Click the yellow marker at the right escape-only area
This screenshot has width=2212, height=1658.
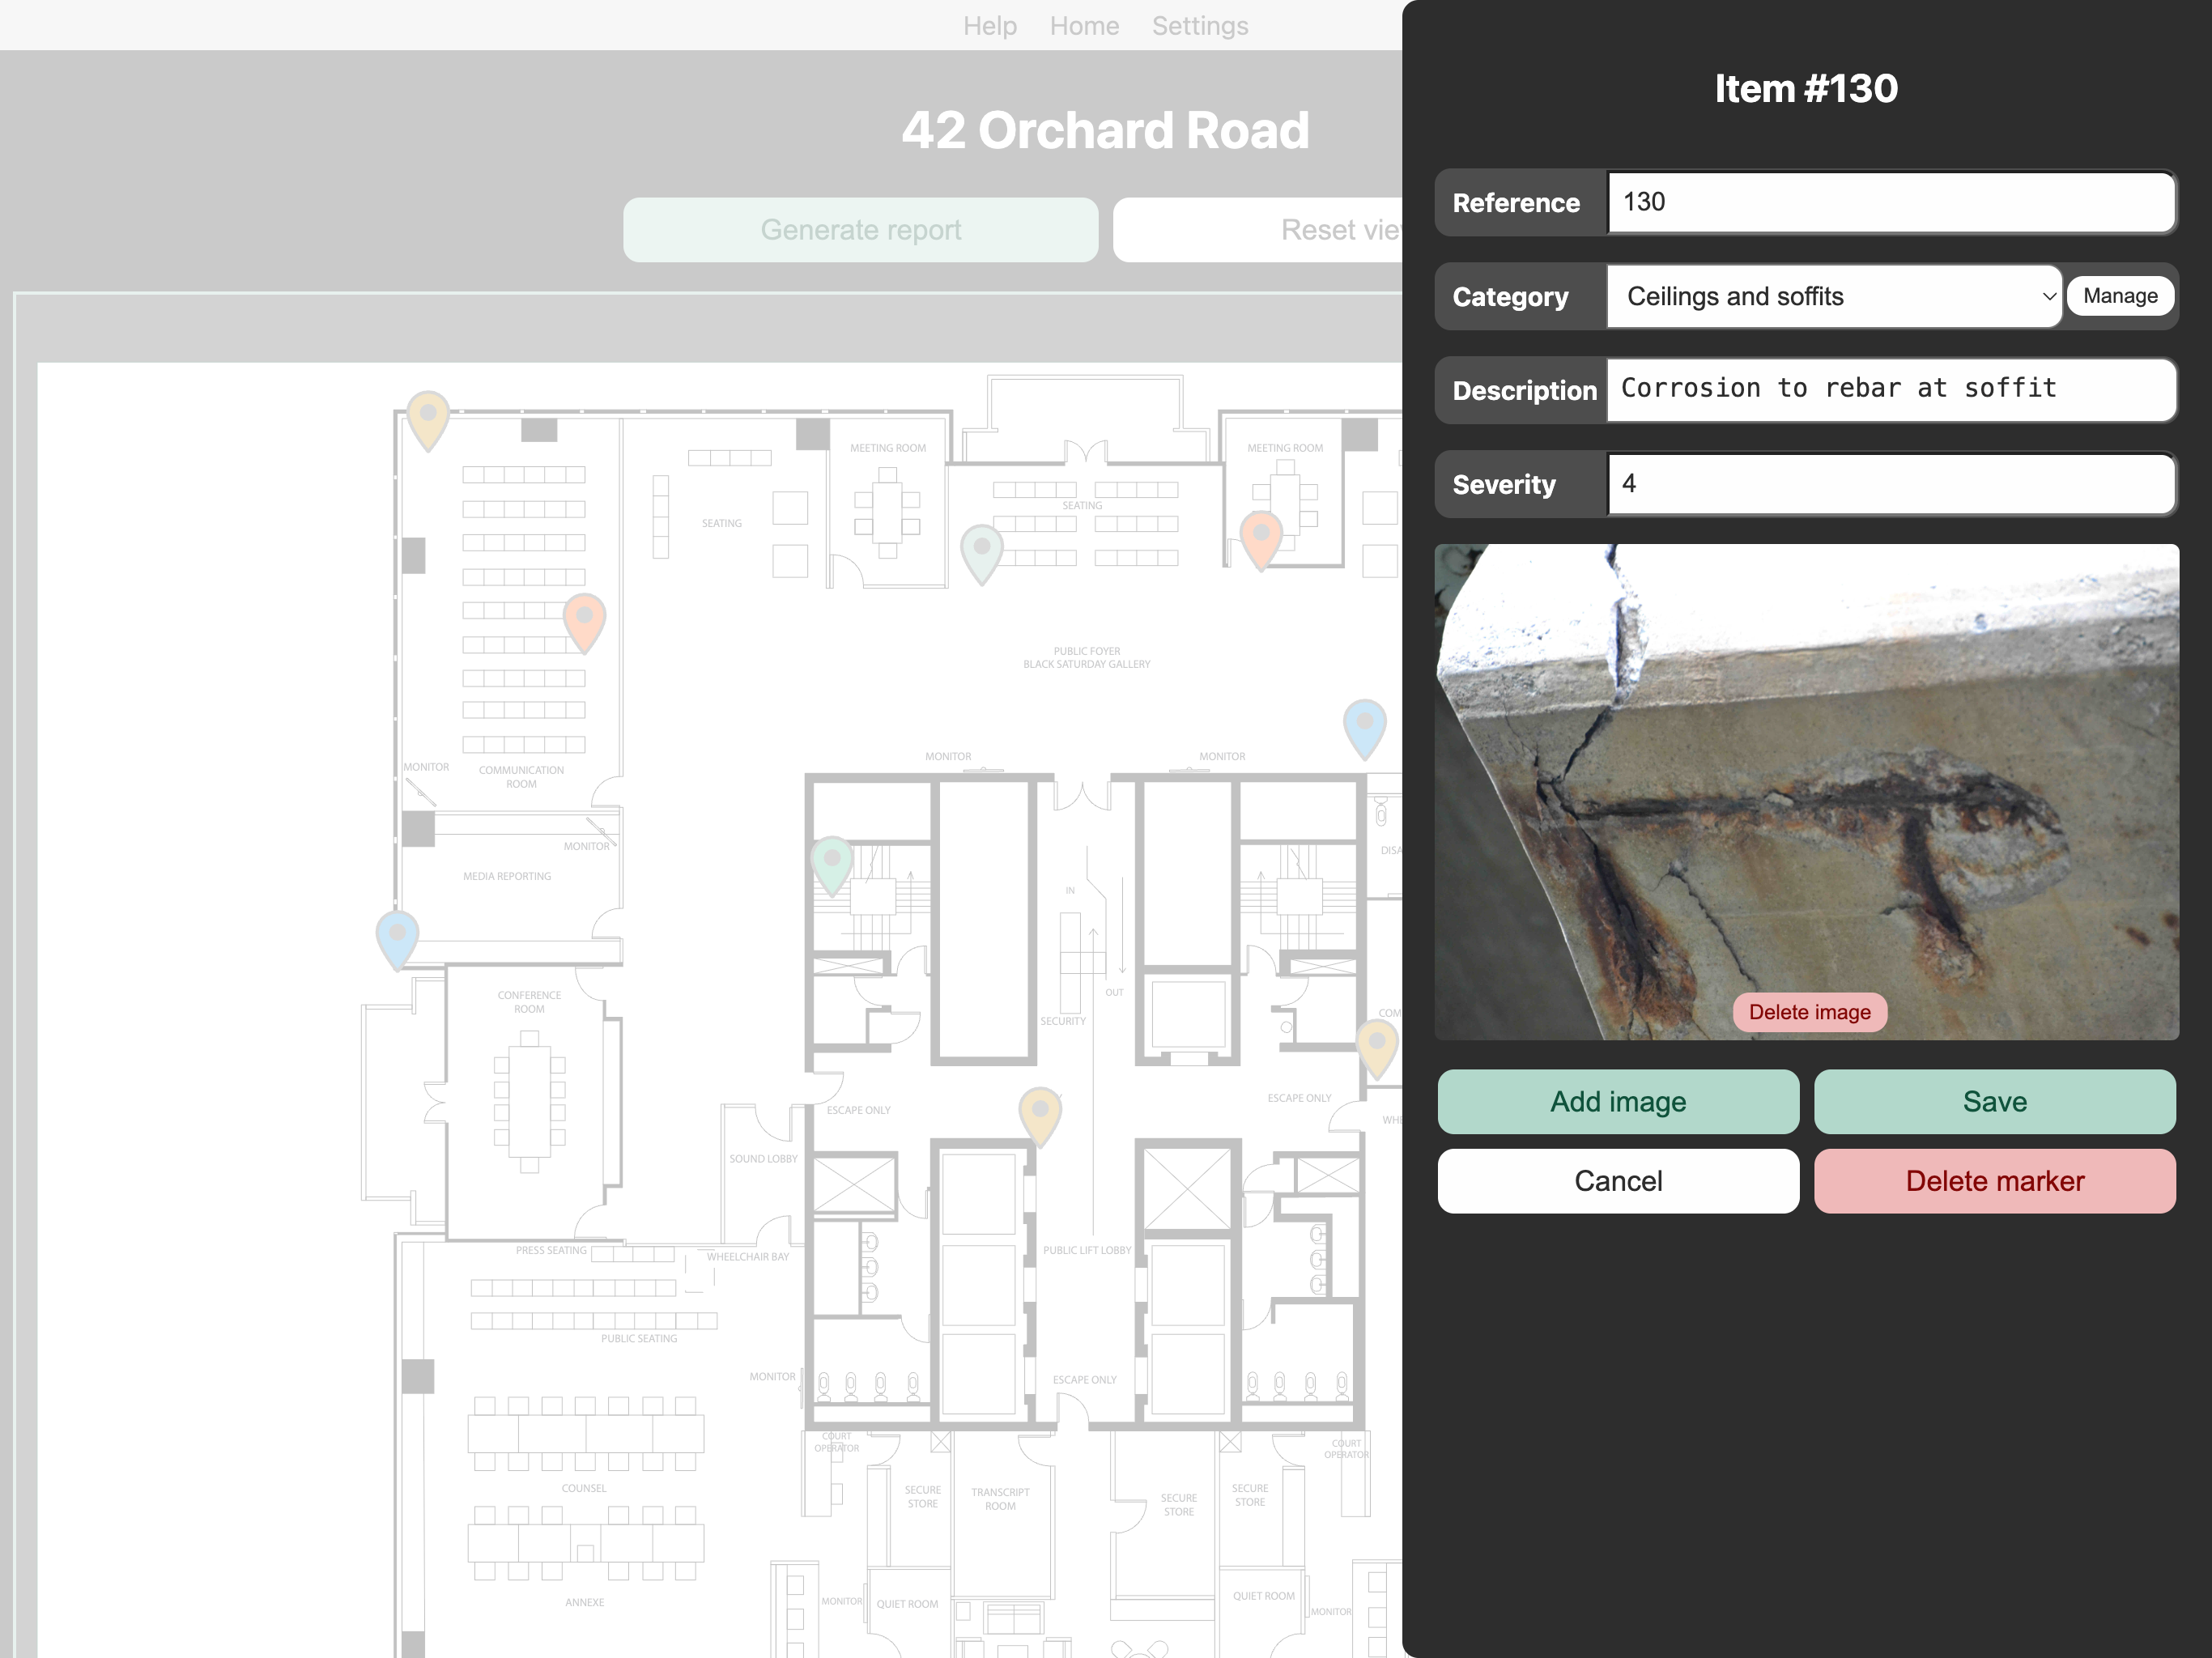coord(1377,1048)
